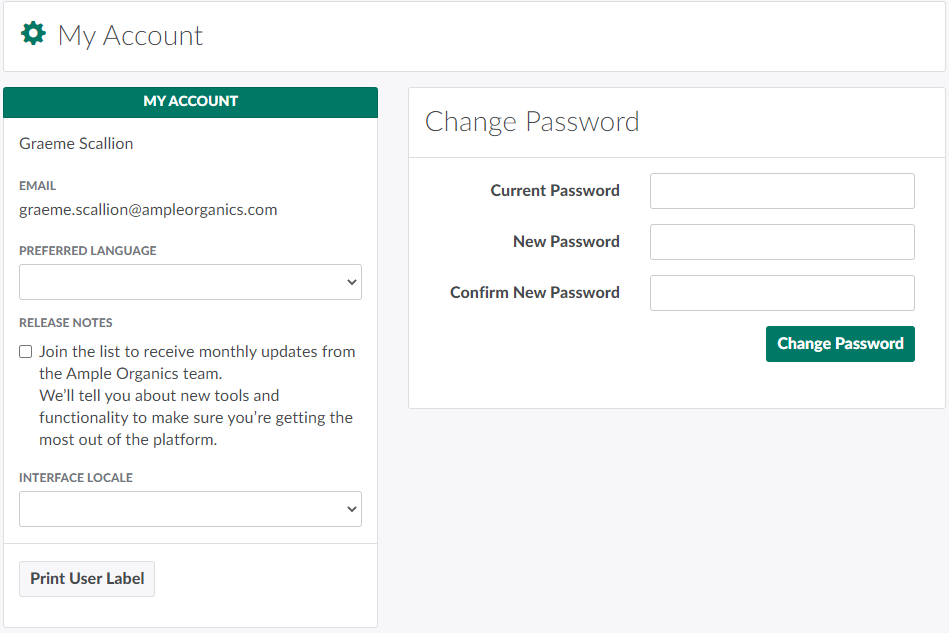Viewport: 949px width, 633px height.
Task: Tick the Release Notes monthly updates checkbox
Action: point(26,352)
